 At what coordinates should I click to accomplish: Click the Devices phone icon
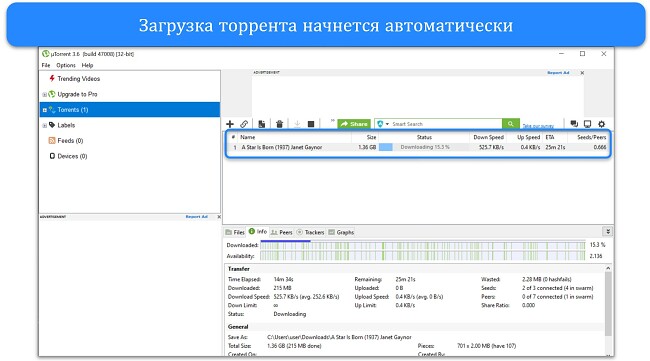[x=52, y=156]
